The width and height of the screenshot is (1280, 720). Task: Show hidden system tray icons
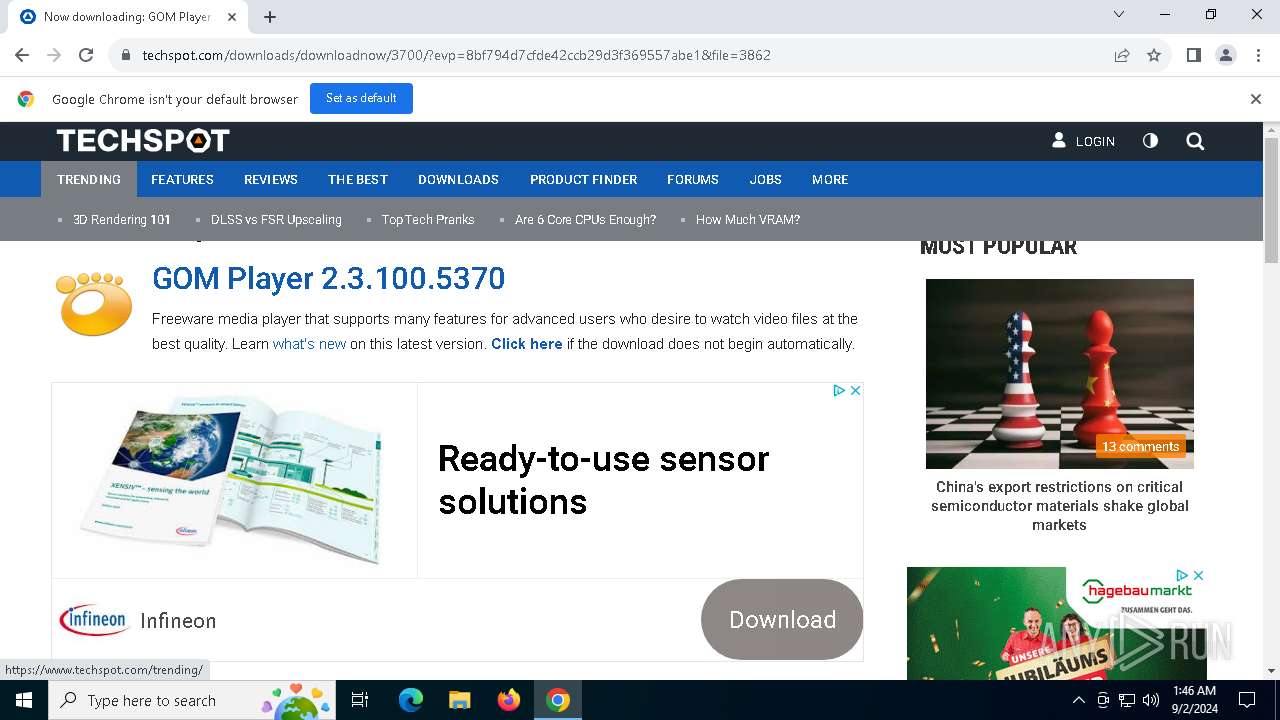coord(1078,700)
